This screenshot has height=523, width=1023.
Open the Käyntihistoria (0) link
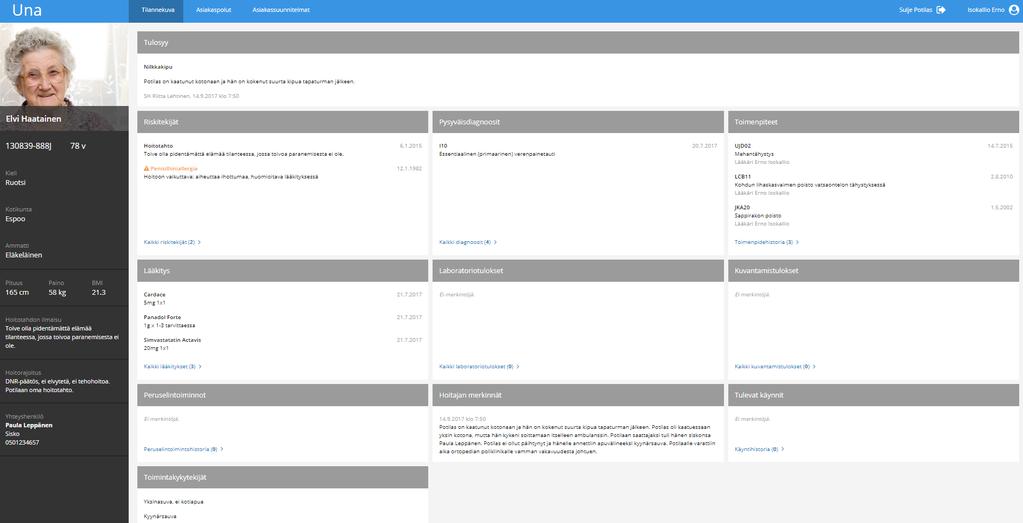[x=759, y=449]
